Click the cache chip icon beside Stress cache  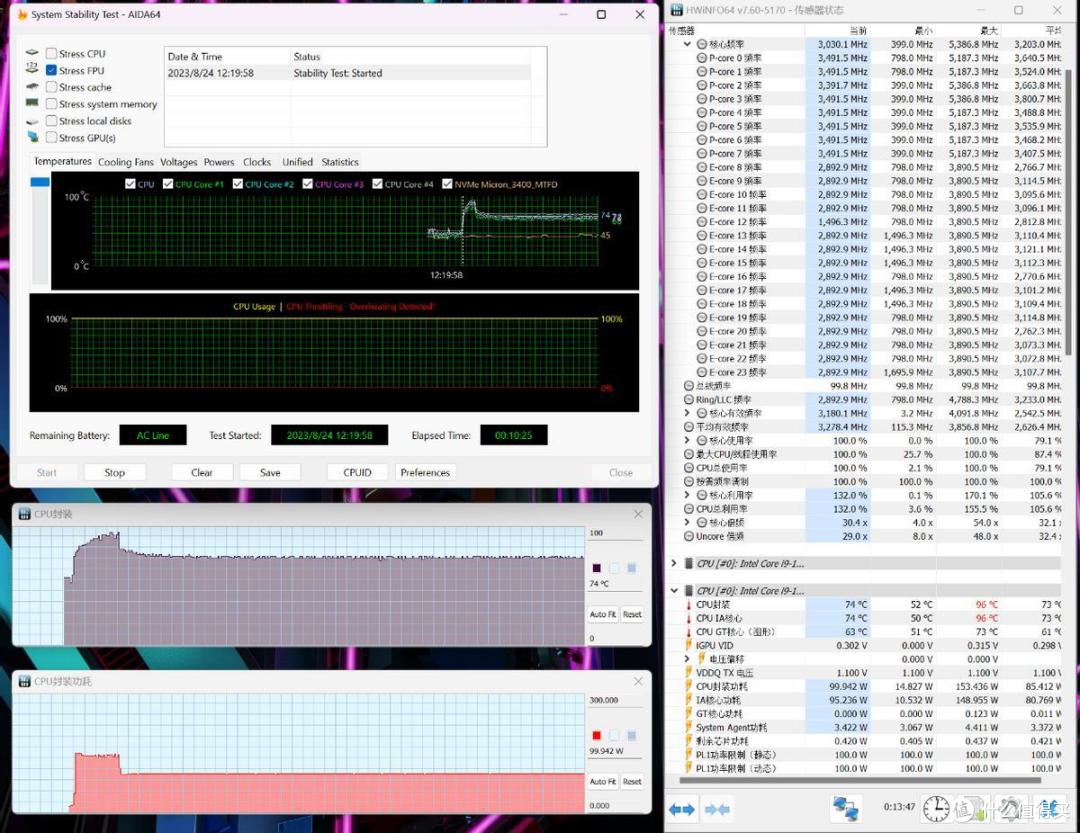[x=32, y=87]
